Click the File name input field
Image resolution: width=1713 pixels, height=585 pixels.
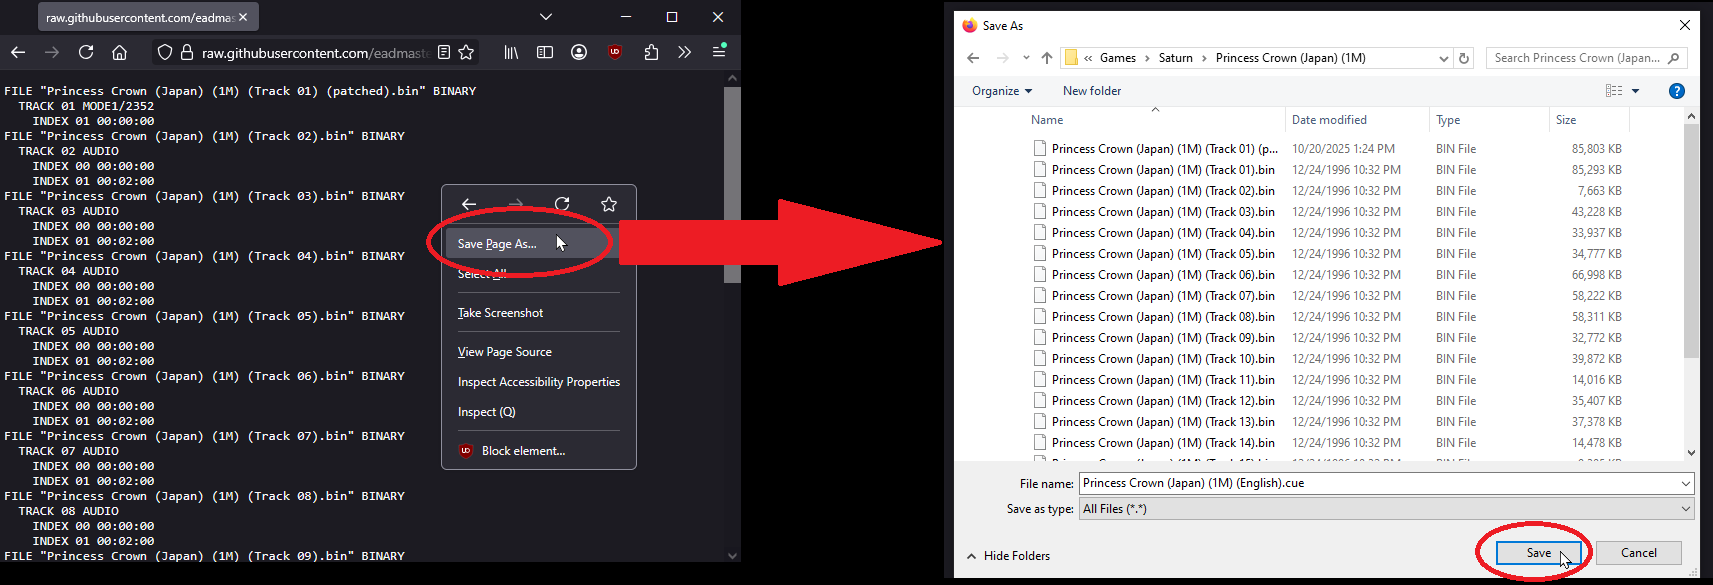tap(1377, 483)
